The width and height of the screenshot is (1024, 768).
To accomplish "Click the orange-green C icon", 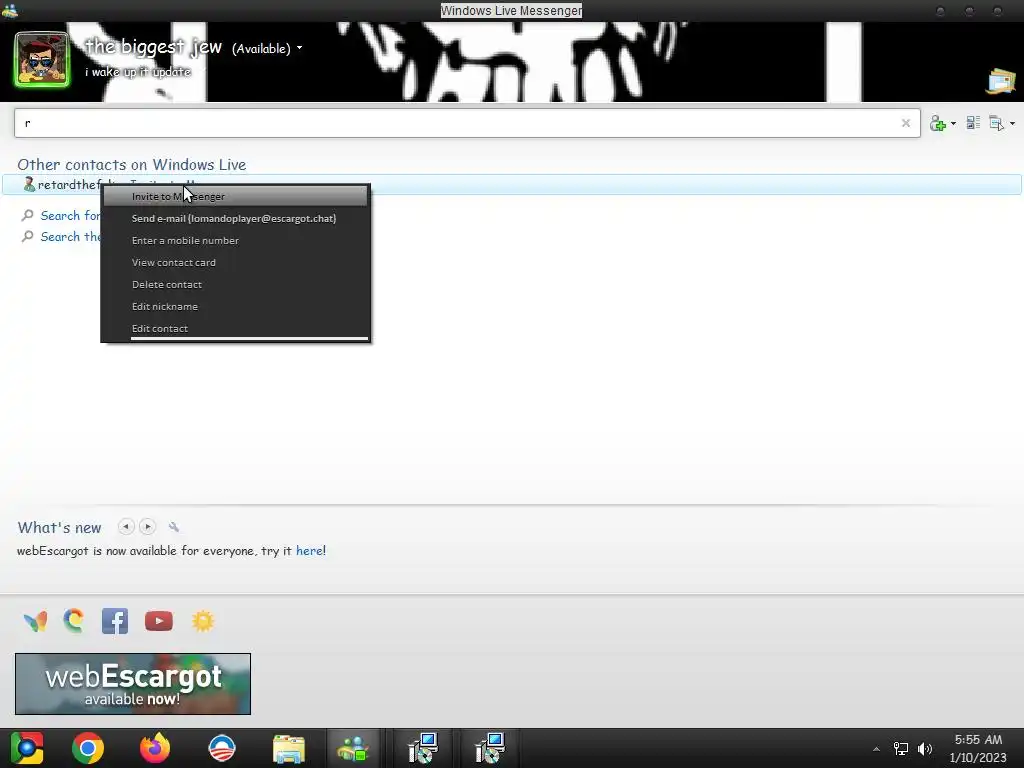I will pyautogui.click(x=74, y=621).
